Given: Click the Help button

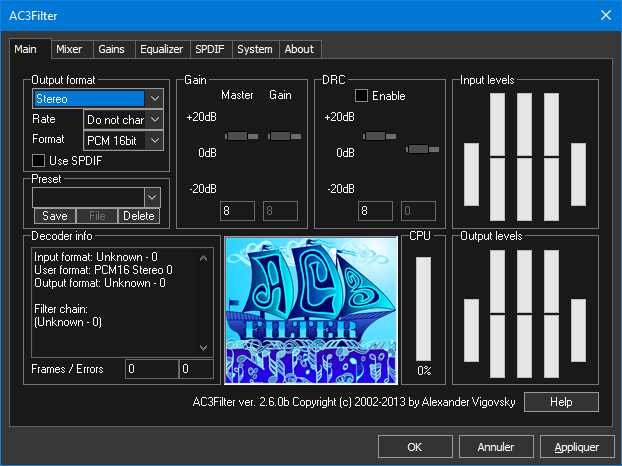Looking at the screenshot, I should pyautogui.click(x=561, y=402).
